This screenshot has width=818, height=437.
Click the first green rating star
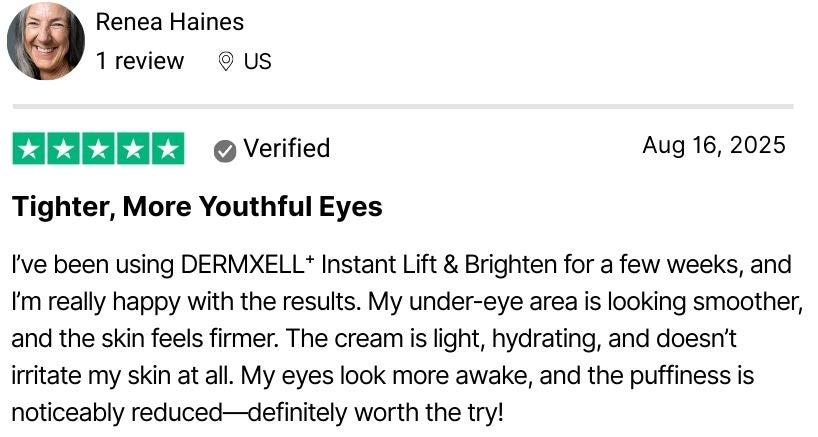point(30,149)
